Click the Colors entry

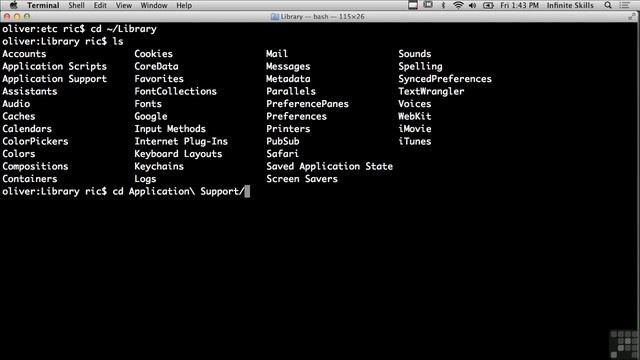coord(19,154)
